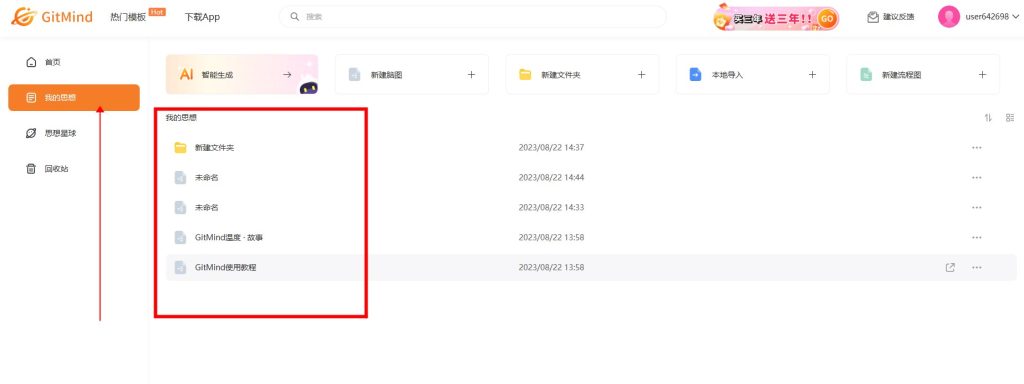Screen dimensions: 1024x384
Task: Click the pink user avatar
Action: tap(949, 17)
